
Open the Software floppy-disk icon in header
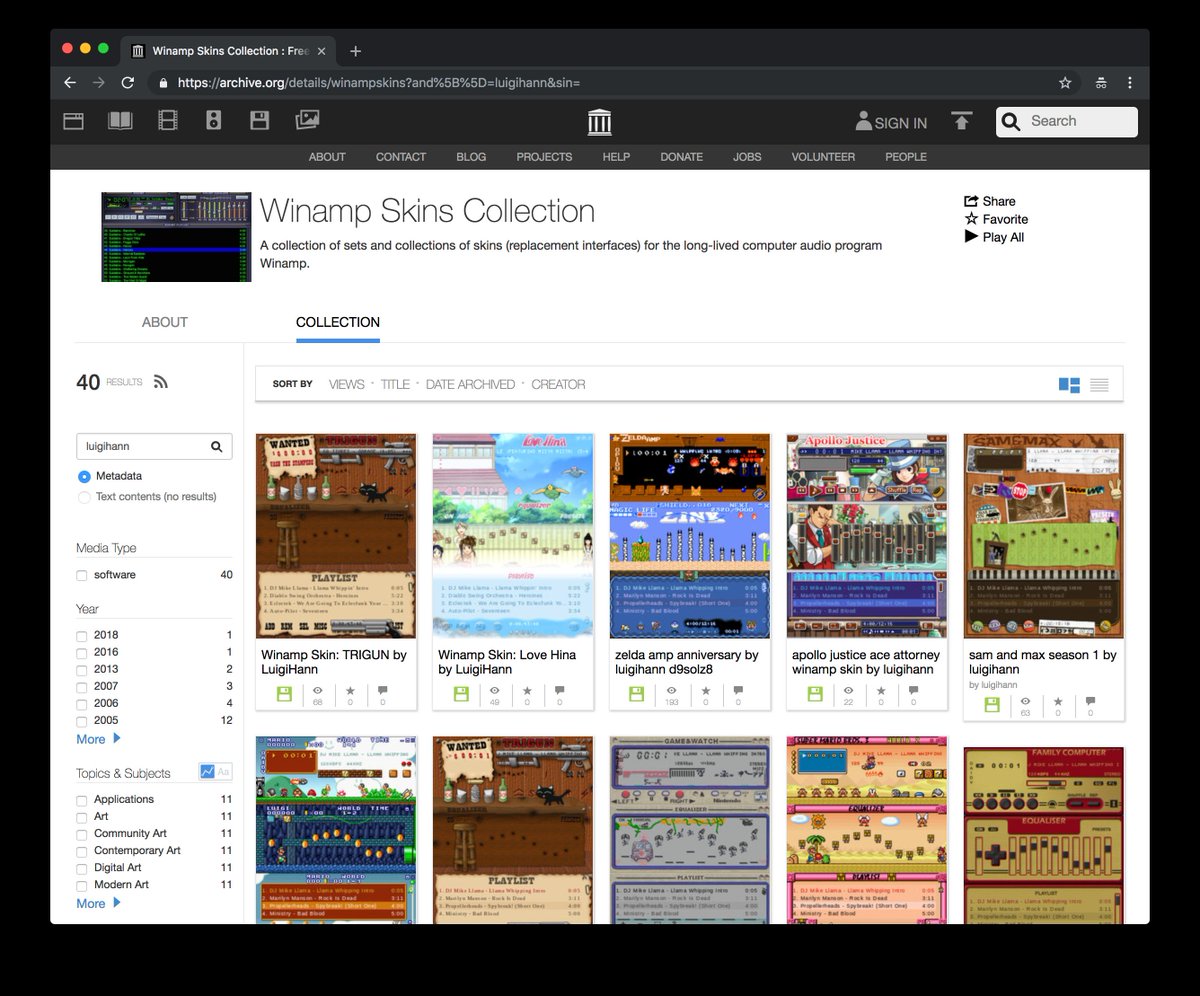point(259,121)
